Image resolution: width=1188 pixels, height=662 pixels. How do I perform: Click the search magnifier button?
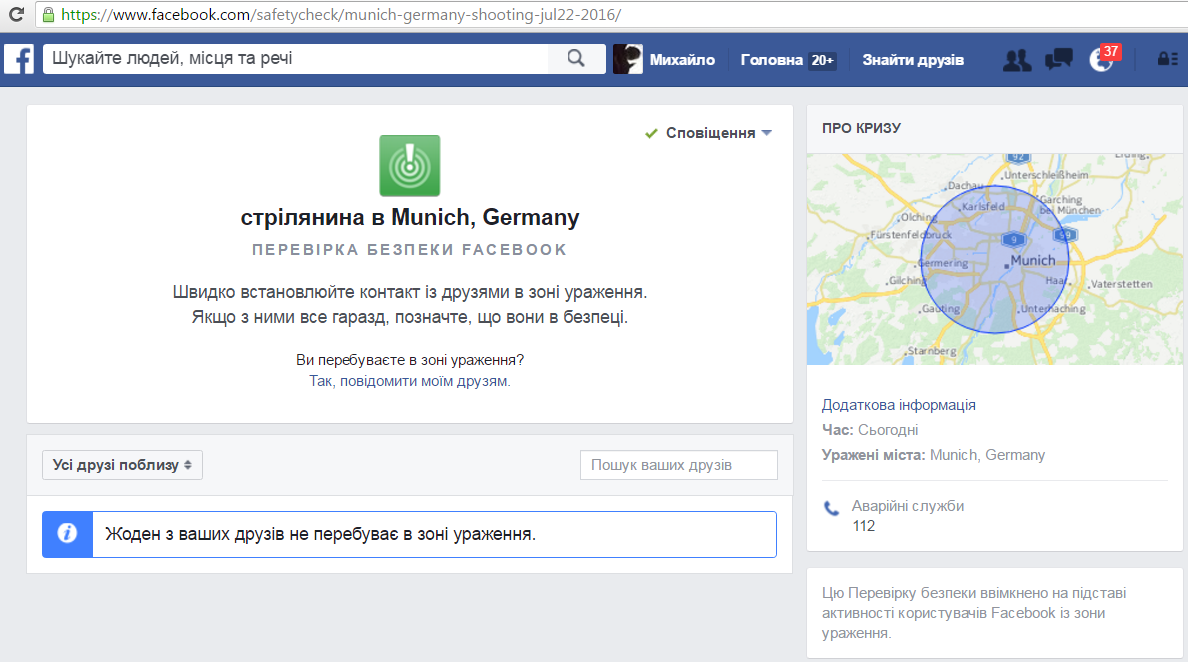click(576, 59)
